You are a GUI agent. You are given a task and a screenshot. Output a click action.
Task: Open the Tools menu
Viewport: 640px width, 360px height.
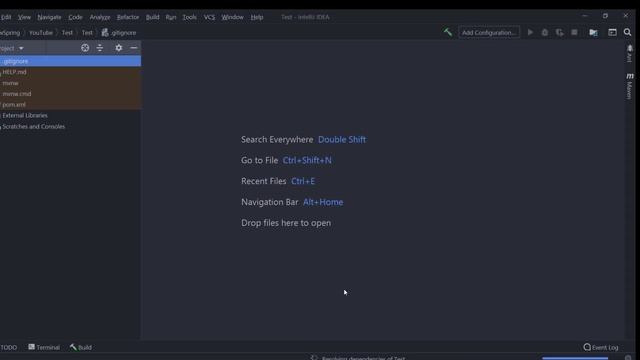tap(189, 17)
